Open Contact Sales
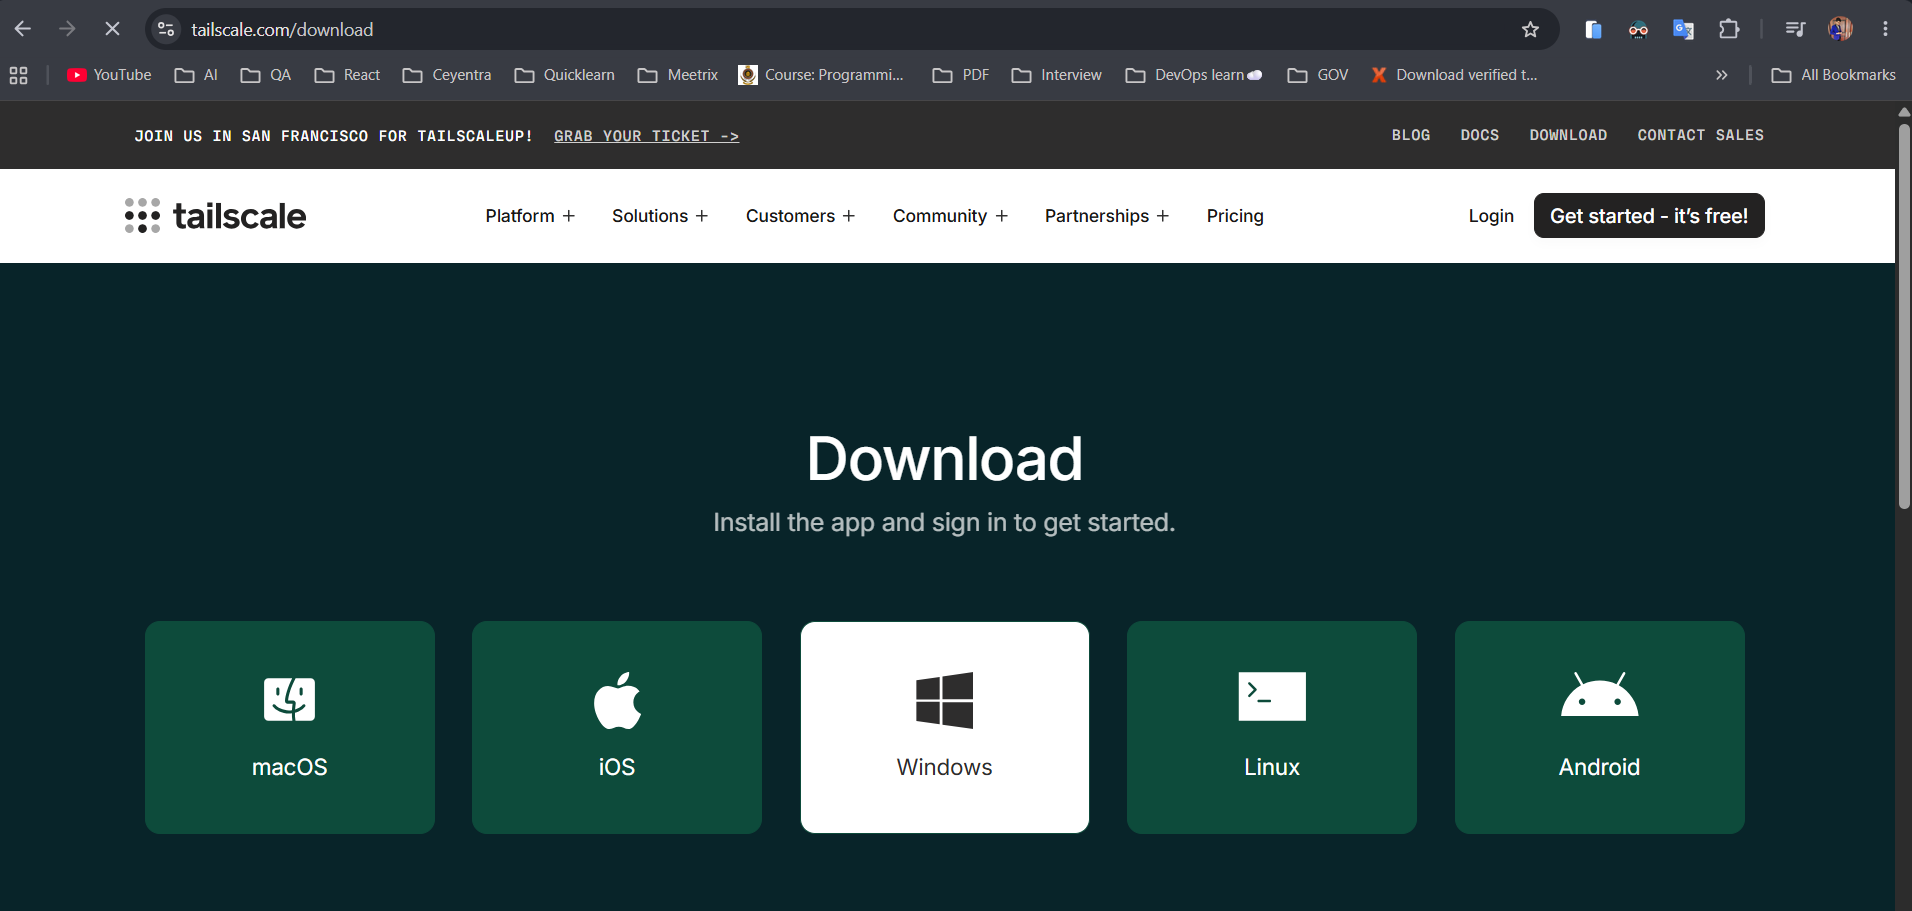This screenshot has width=1912, height=911. coord(1700,135)
